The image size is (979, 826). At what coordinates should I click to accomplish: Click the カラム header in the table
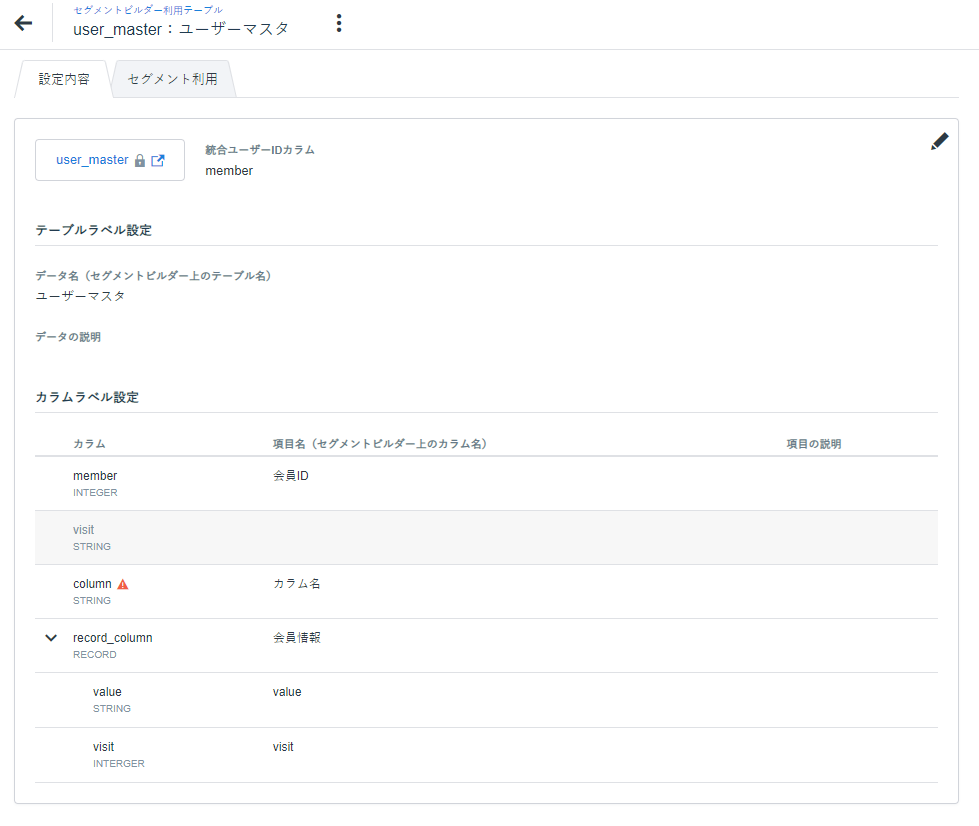pyautogui.click(x=89, y=444)
